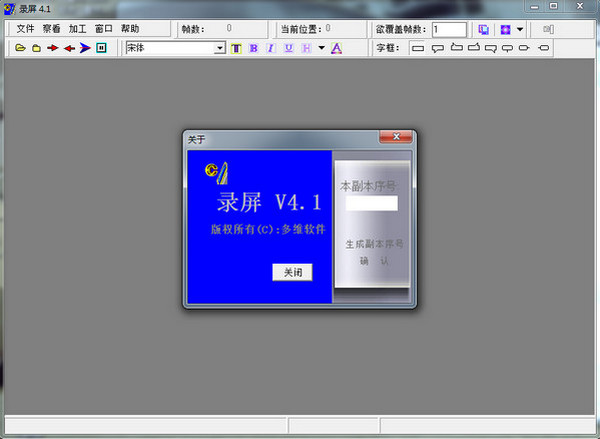Click the blue play arrow icon
The image size is (600, 439).
pyautogui.click(x=85, y=48)
